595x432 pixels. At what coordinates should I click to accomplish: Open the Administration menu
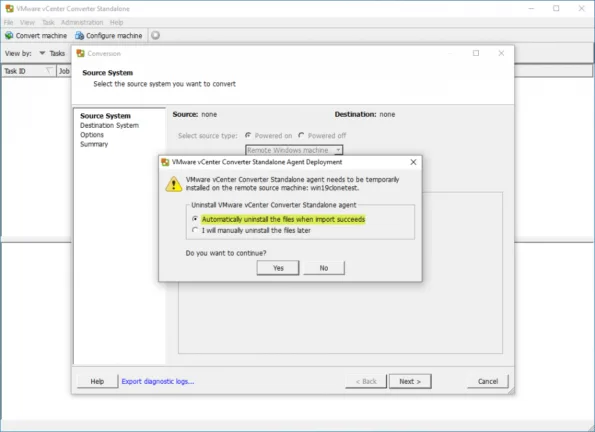click(x=82, y=22)
